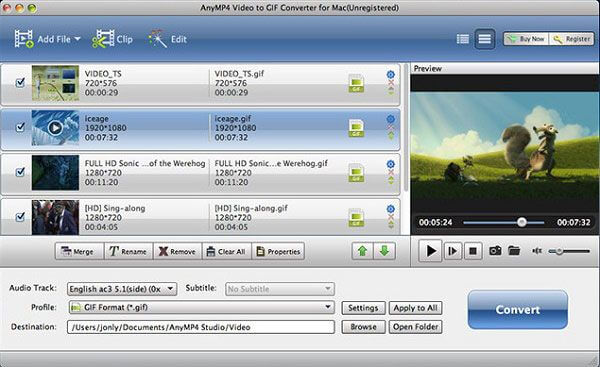Uncheck the VIDEO_TS file checkbox
Screen dimensions: 600x367
[20, 82]
